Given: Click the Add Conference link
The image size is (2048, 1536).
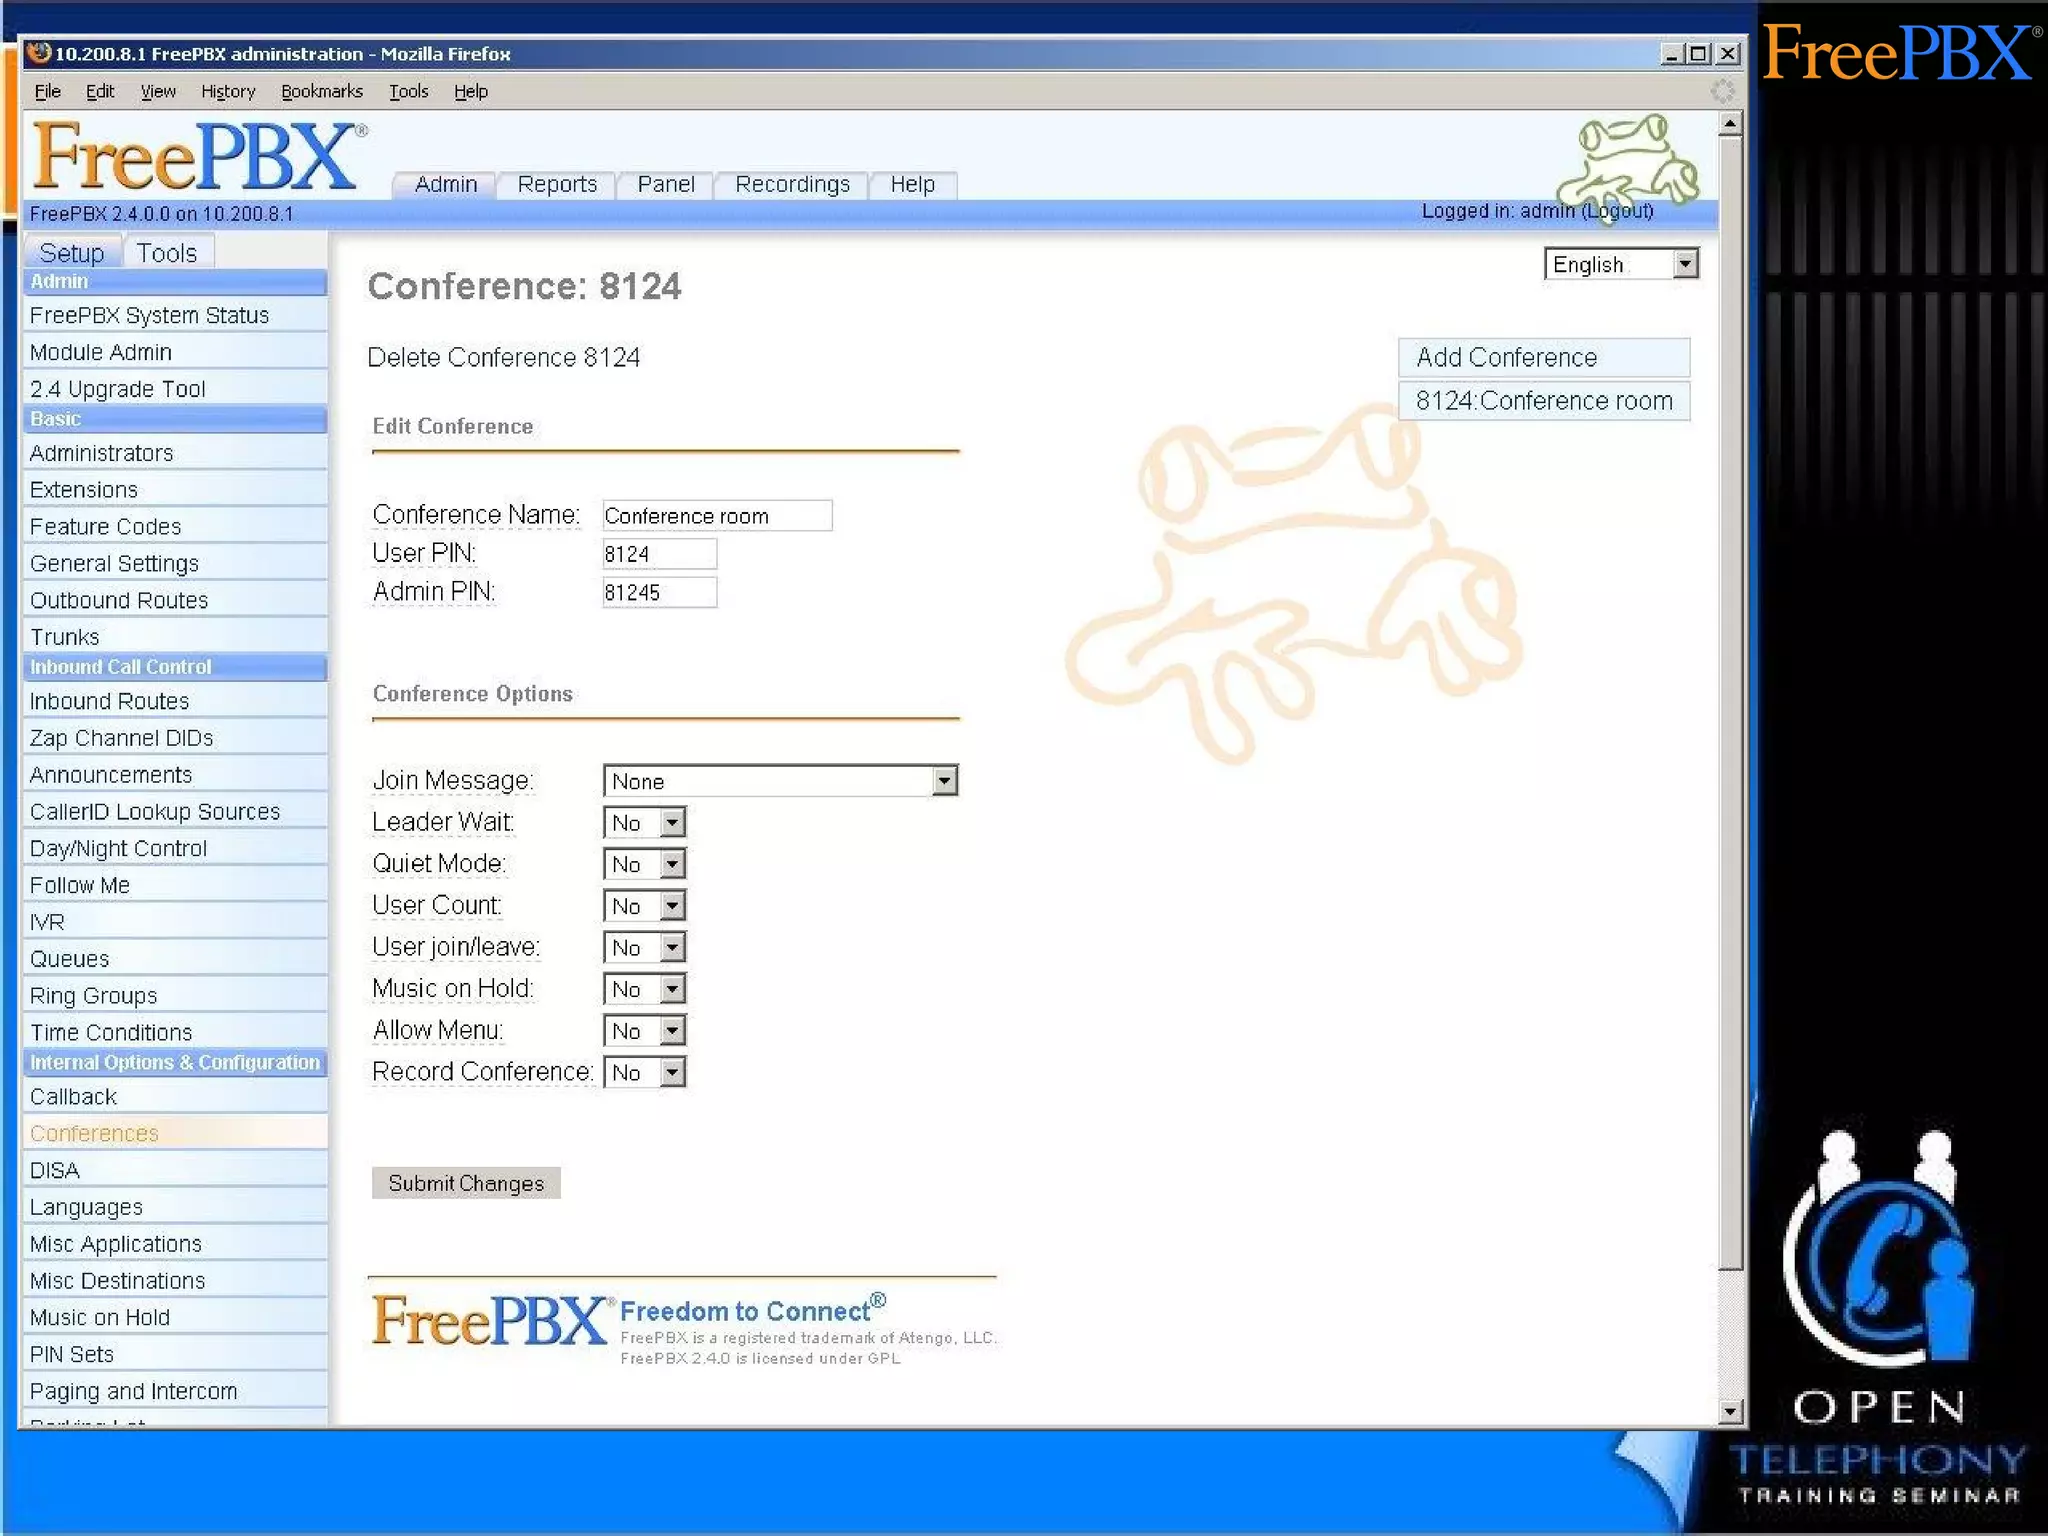Looking at the screenshot, I should 1506,358.
